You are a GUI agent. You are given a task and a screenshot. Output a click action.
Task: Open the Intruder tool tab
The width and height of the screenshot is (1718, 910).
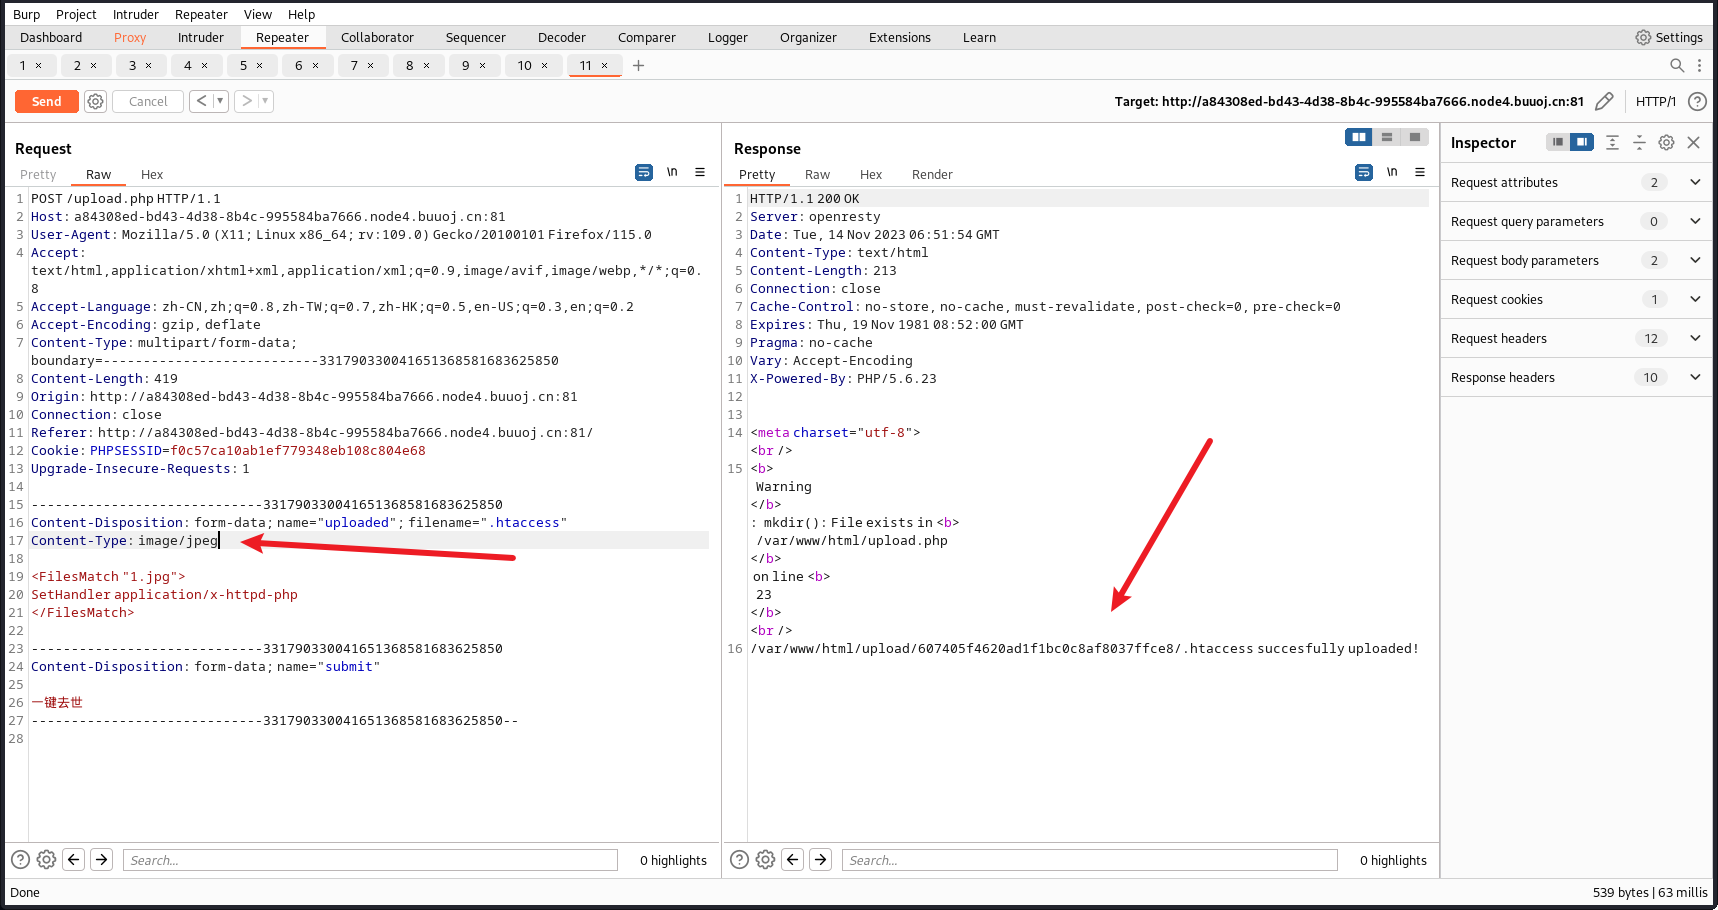201,37
